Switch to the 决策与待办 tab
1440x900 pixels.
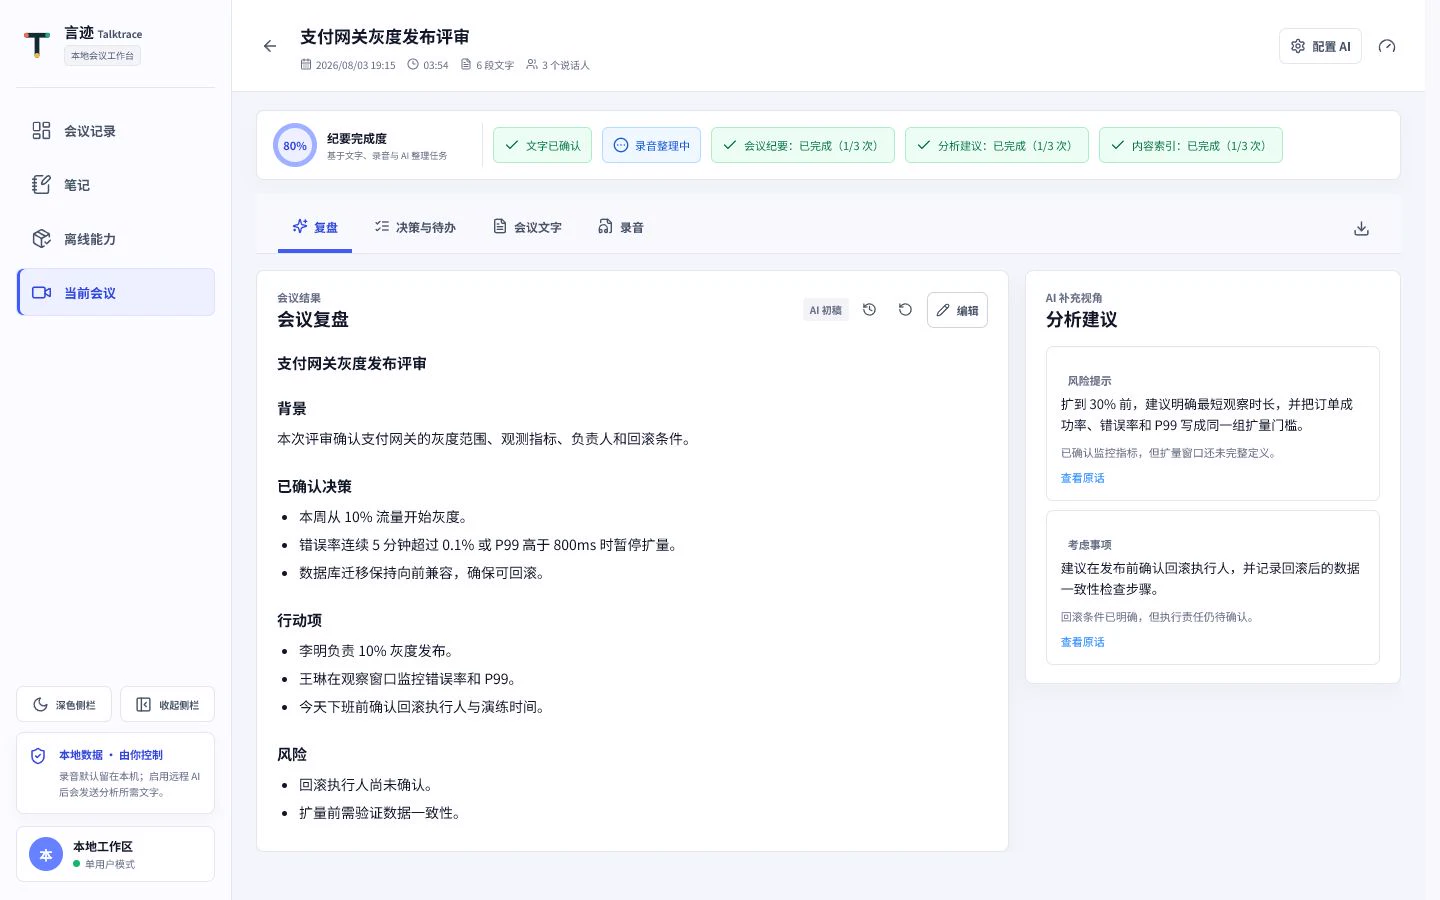click(415, 228)
